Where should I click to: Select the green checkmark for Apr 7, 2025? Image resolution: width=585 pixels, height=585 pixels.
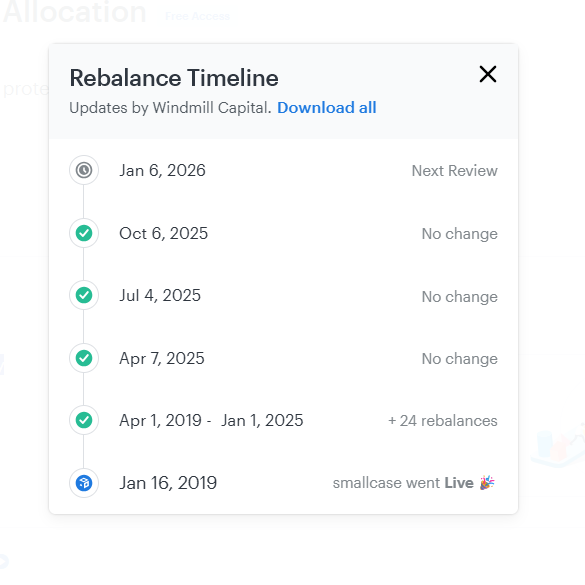84,358
